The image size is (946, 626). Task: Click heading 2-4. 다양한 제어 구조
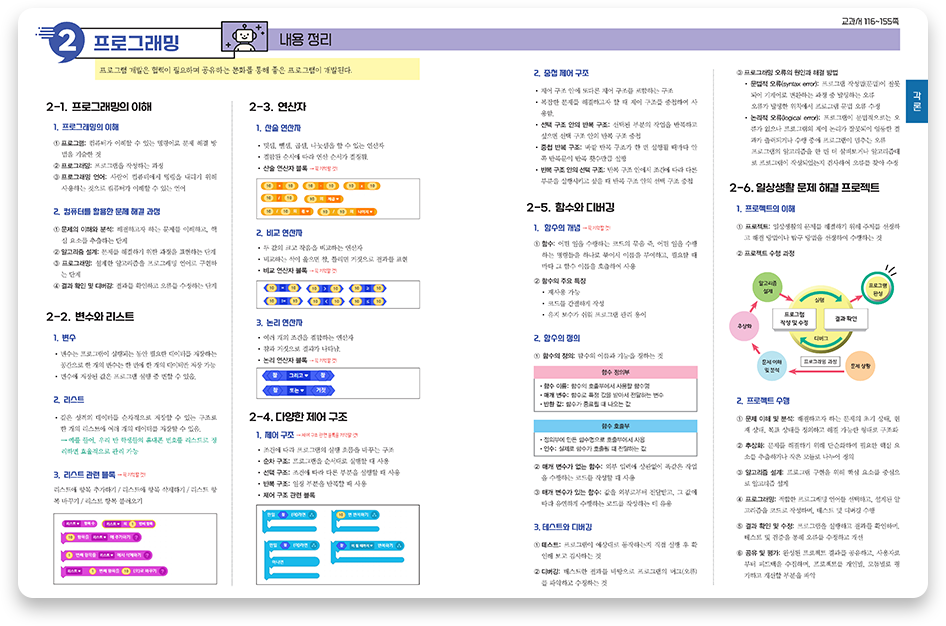pyautogui.click(x=298, y=417)
